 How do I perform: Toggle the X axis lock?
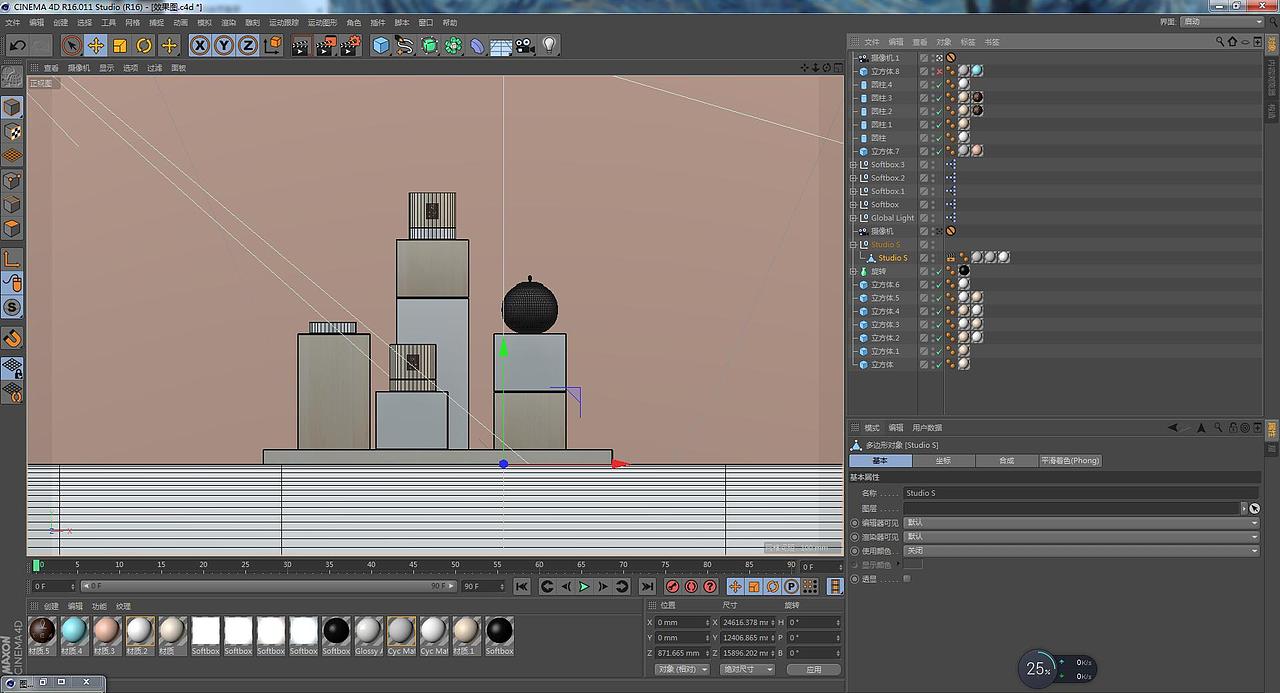(200, 45)
